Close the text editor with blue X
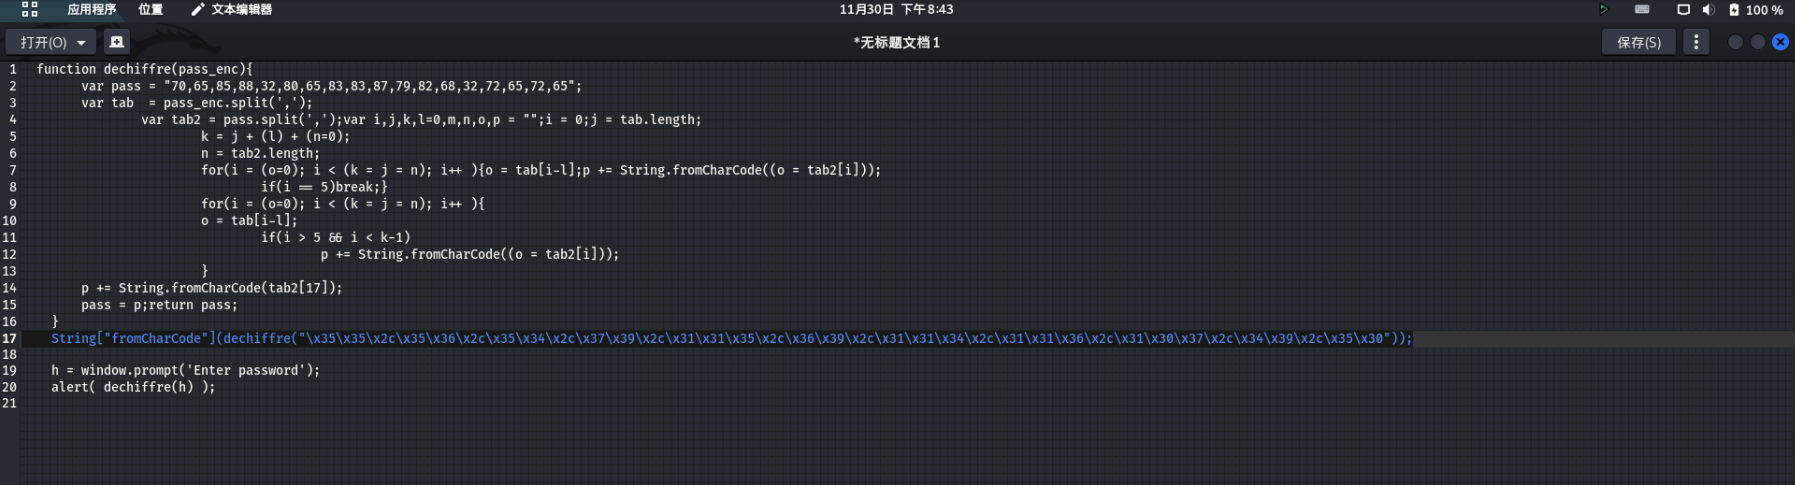The image size is (1795, 485). 1780,42
